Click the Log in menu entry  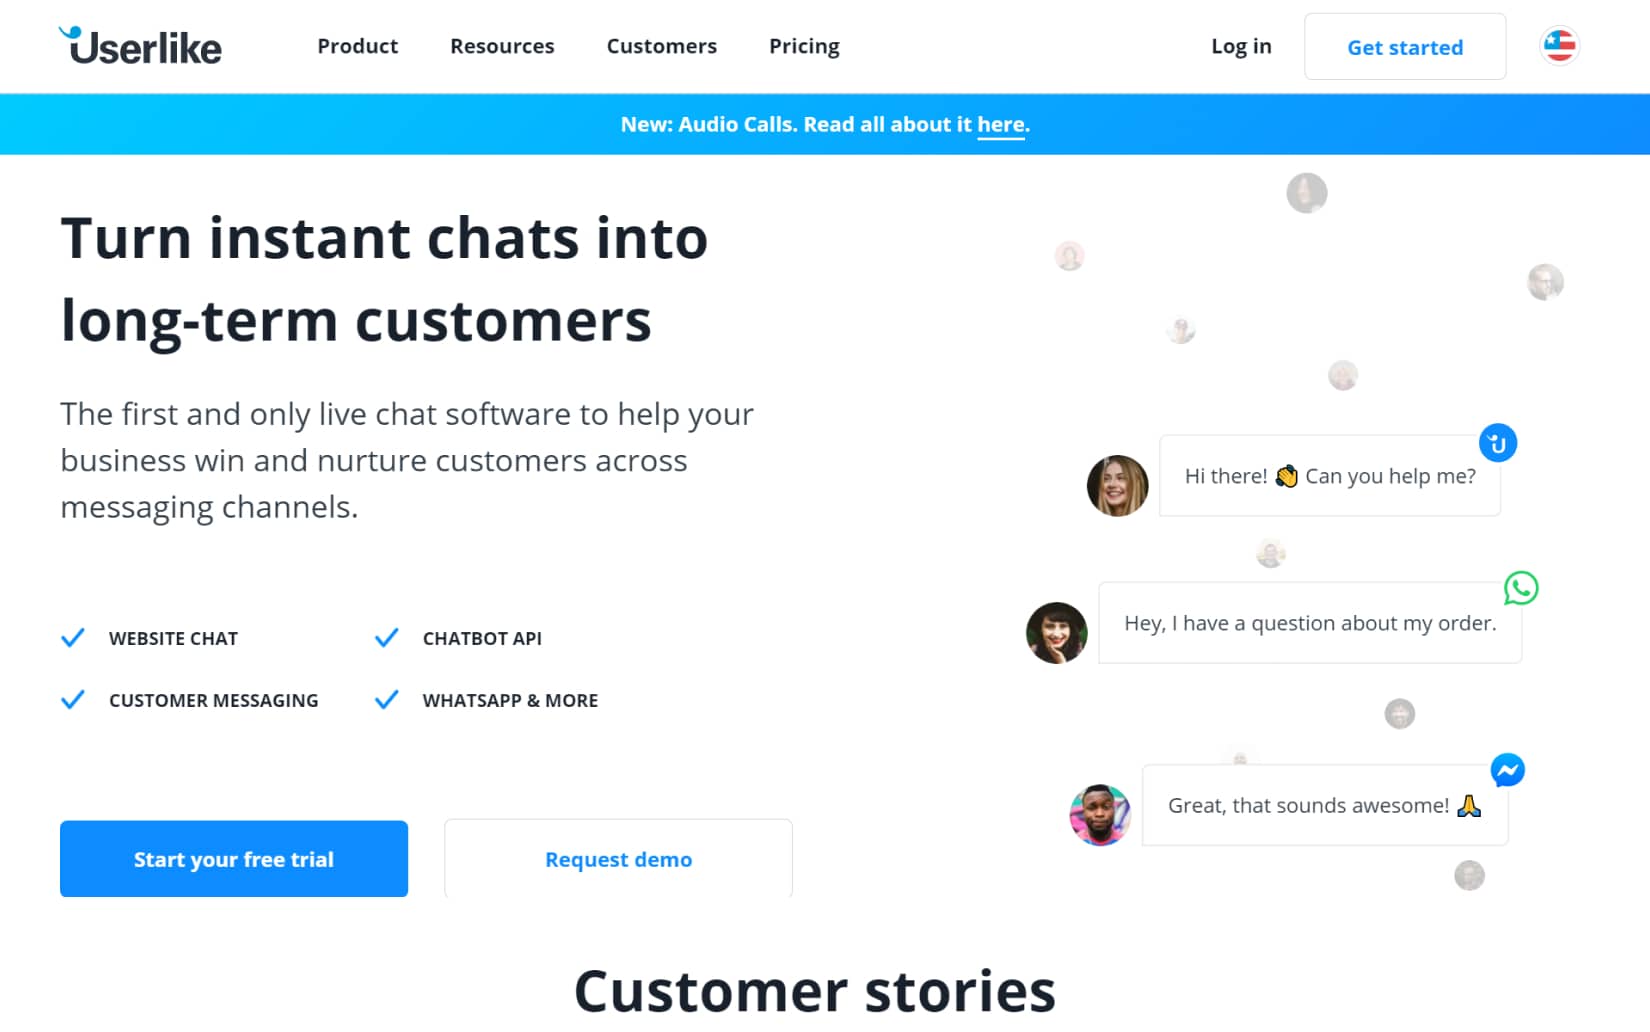(1241, 46)
